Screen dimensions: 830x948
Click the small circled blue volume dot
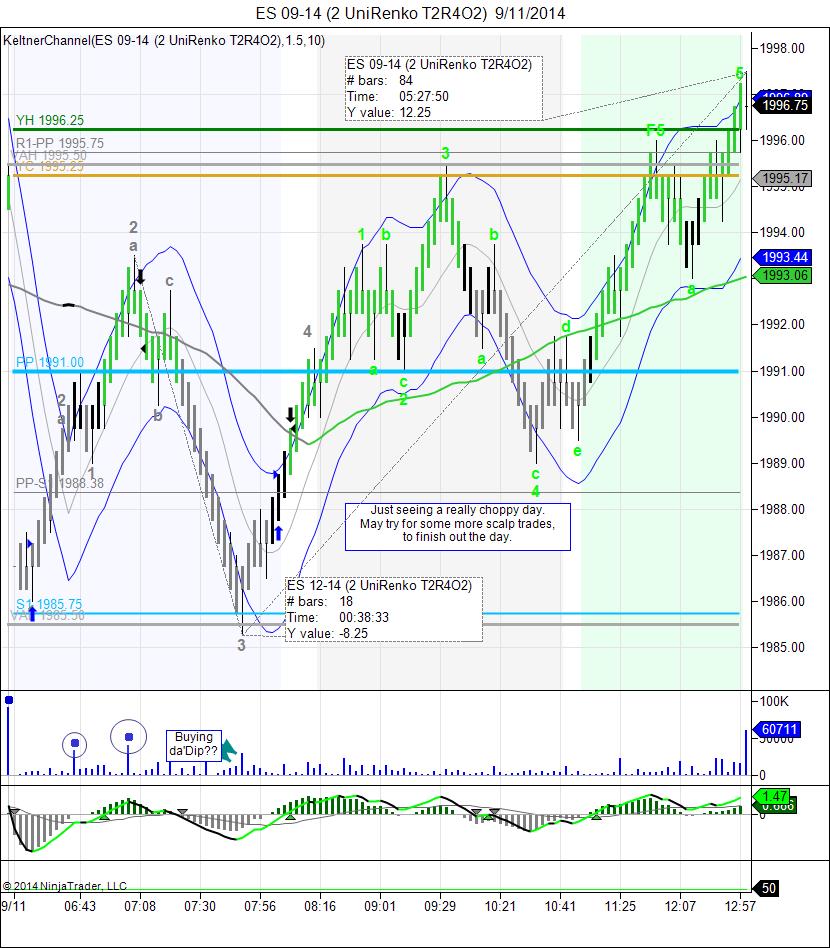74,743
